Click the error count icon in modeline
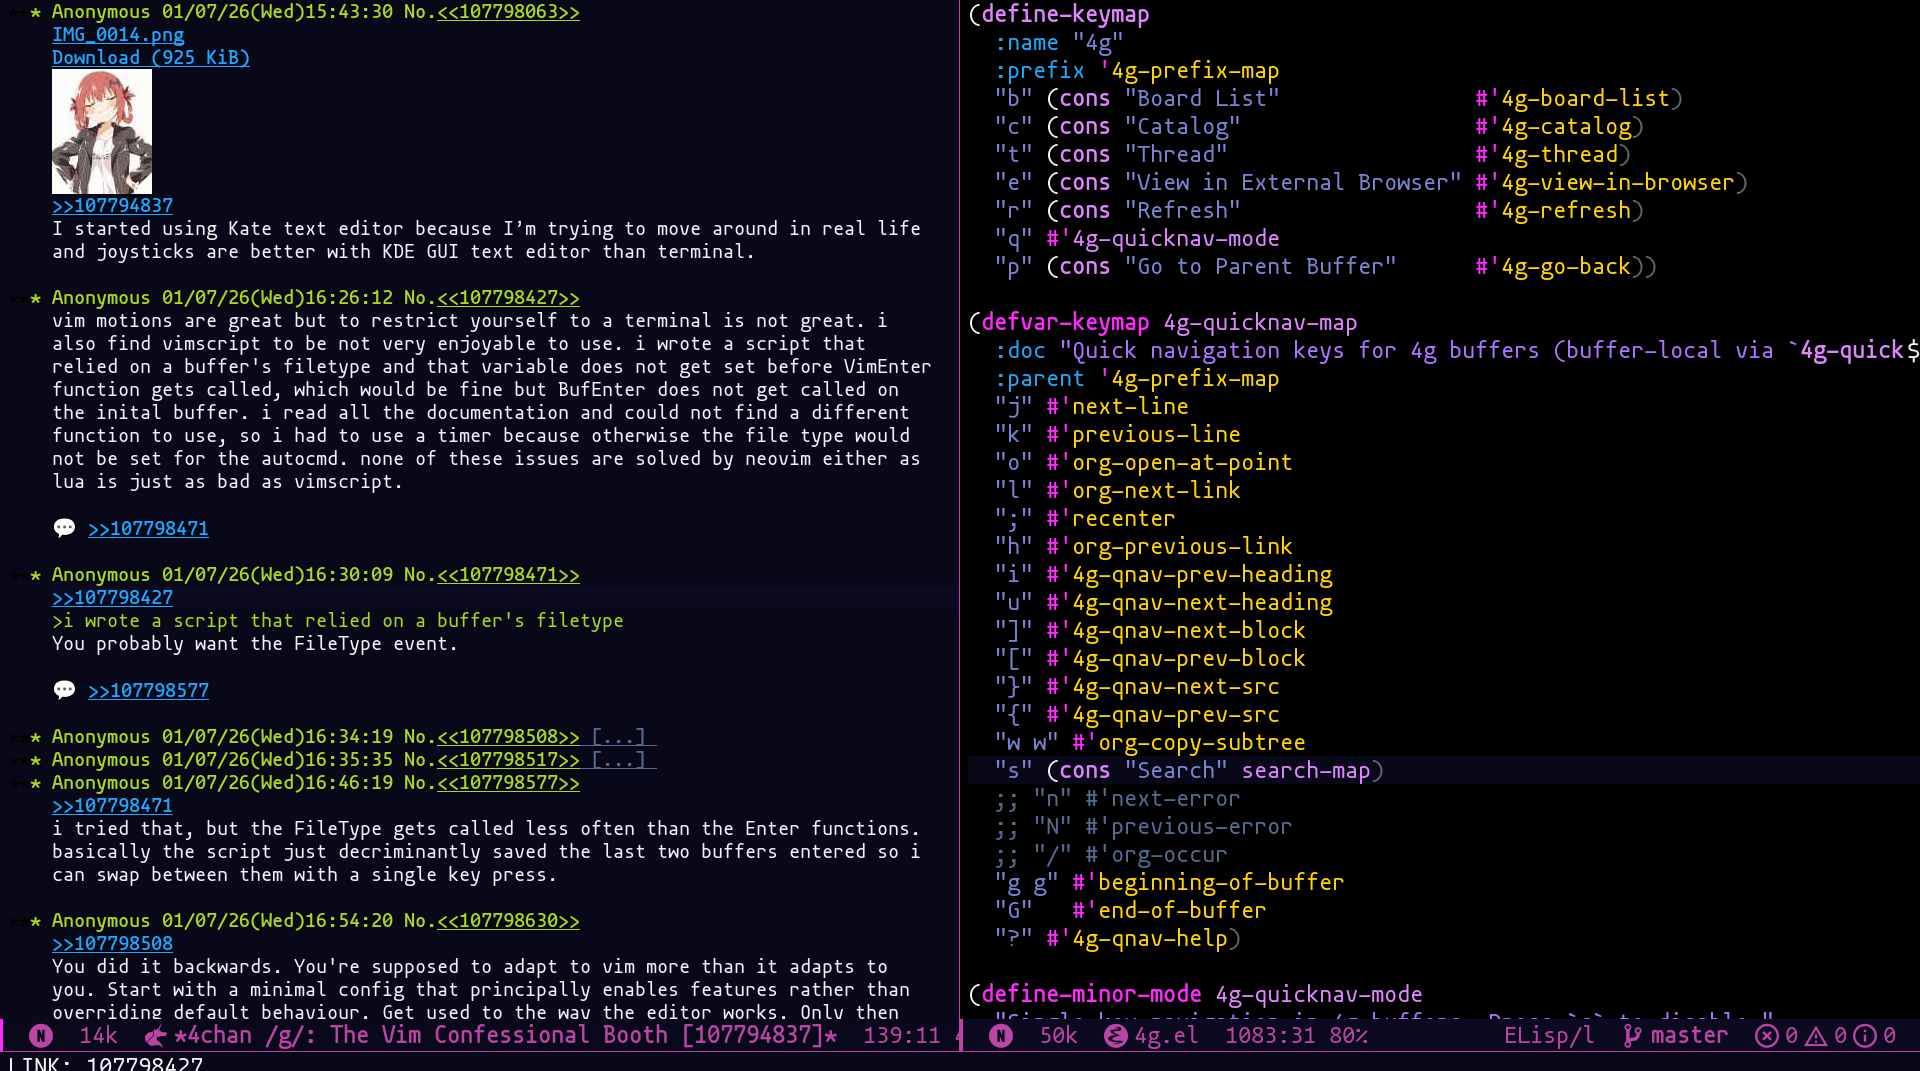 (1767, 1036)
